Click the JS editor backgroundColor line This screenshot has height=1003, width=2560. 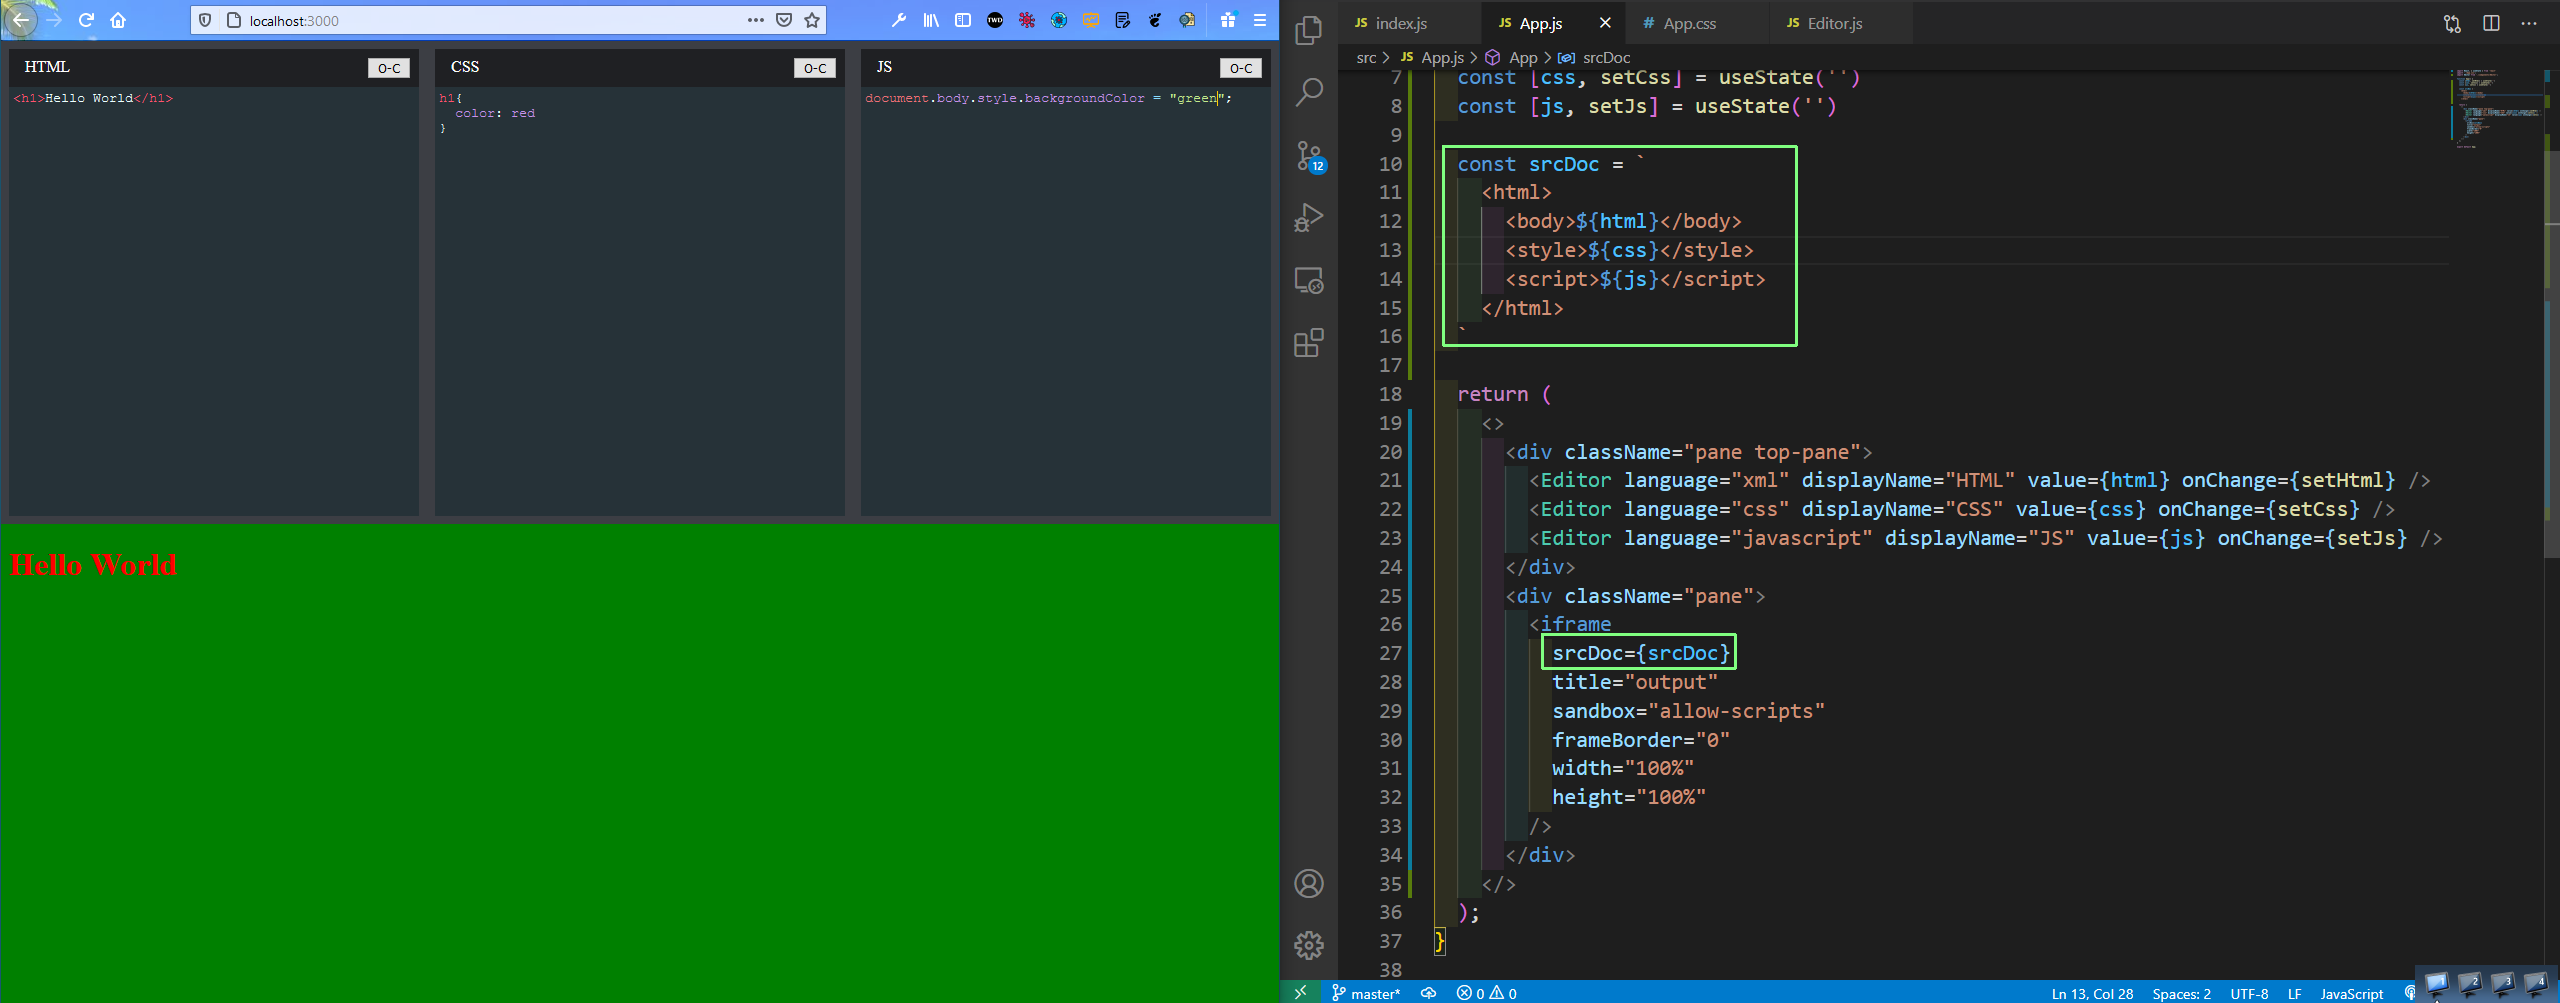(1048, 98)
